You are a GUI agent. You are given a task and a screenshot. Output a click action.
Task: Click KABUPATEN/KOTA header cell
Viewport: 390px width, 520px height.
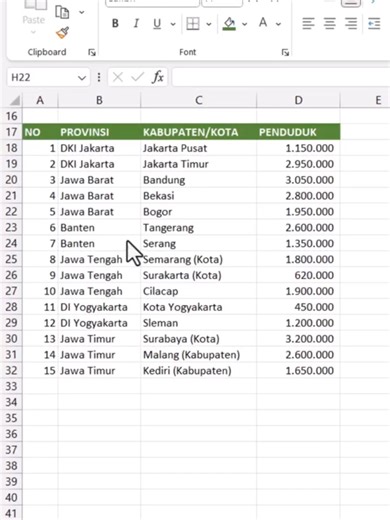[x=199, y=132]
